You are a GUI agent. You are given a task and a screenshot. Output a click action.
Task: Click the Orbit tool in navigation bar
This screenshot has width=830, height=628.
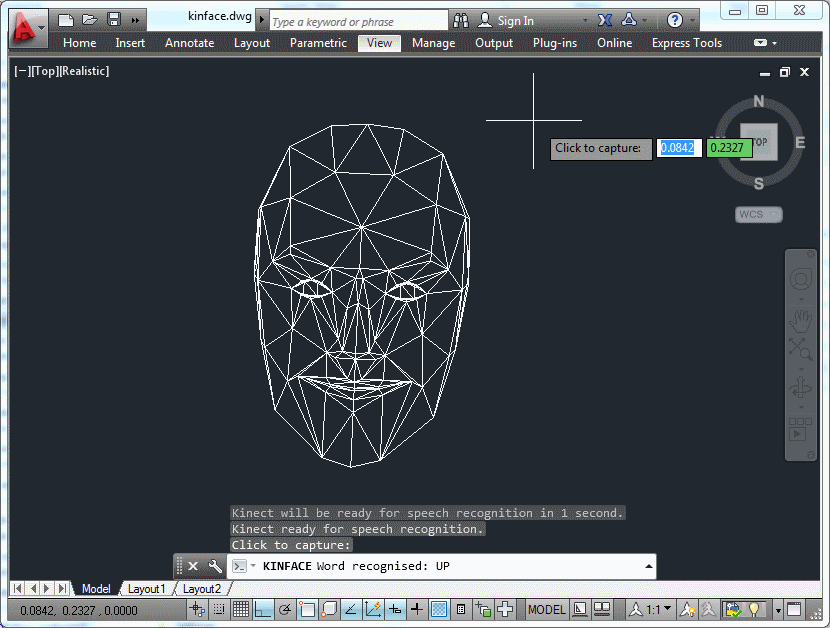click(800, 389)
